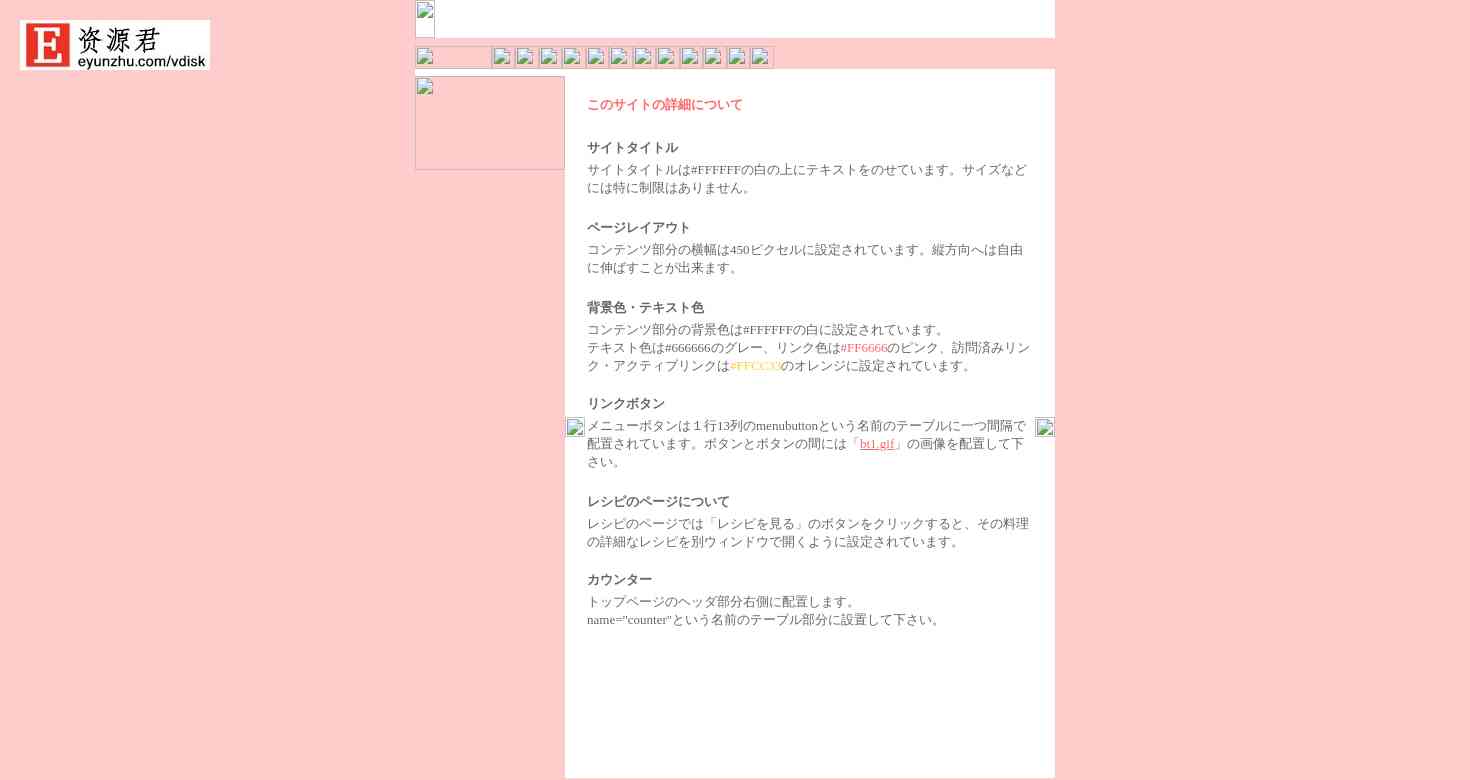Click the broken header image above the menu row
The image size is (1470, 780).
425,19
